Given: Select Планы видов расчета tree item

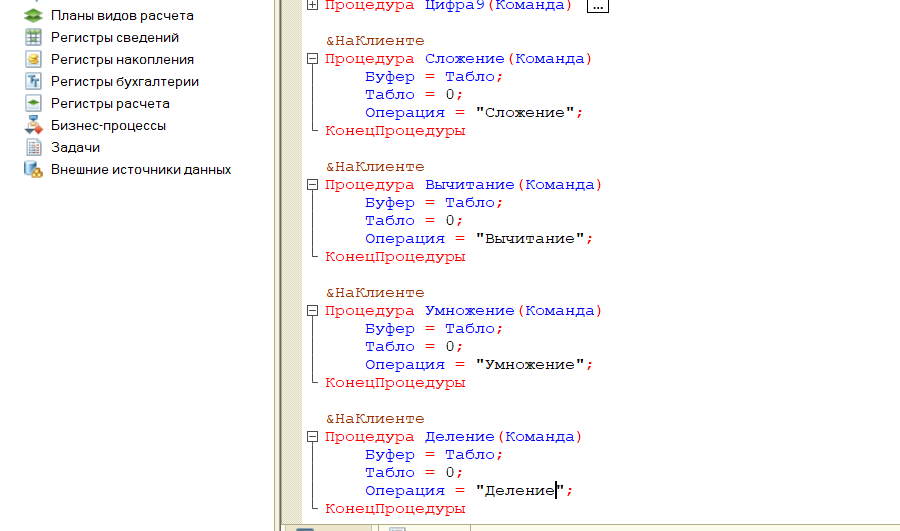Looking at the screenshot, I should coord(122,15).
